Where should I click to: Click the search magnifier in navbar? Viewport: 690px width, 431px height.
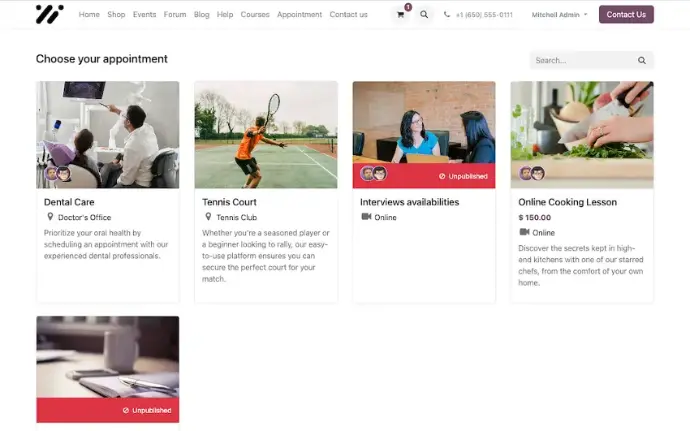coord(424,15)
